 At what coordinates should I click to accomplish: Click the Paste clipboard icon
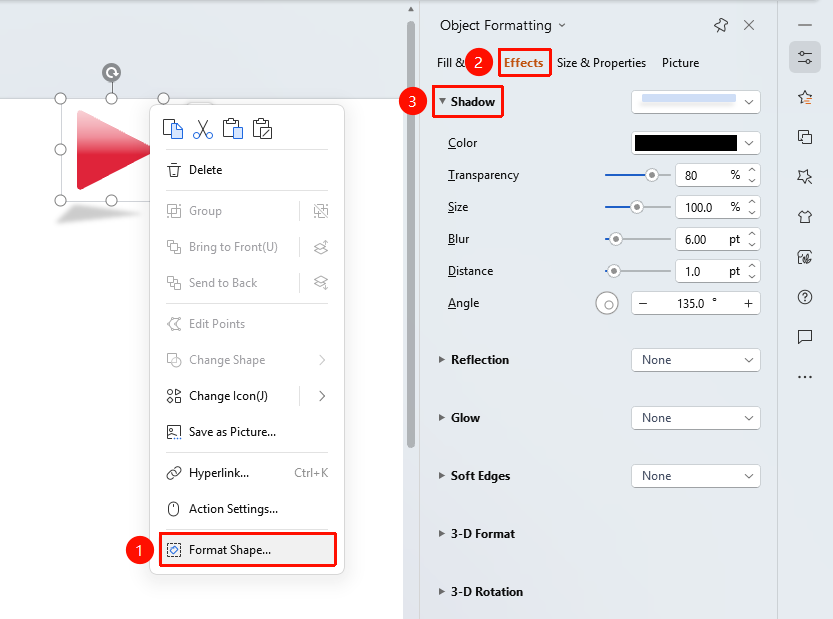pyautogui.click(x=233, y=129)
